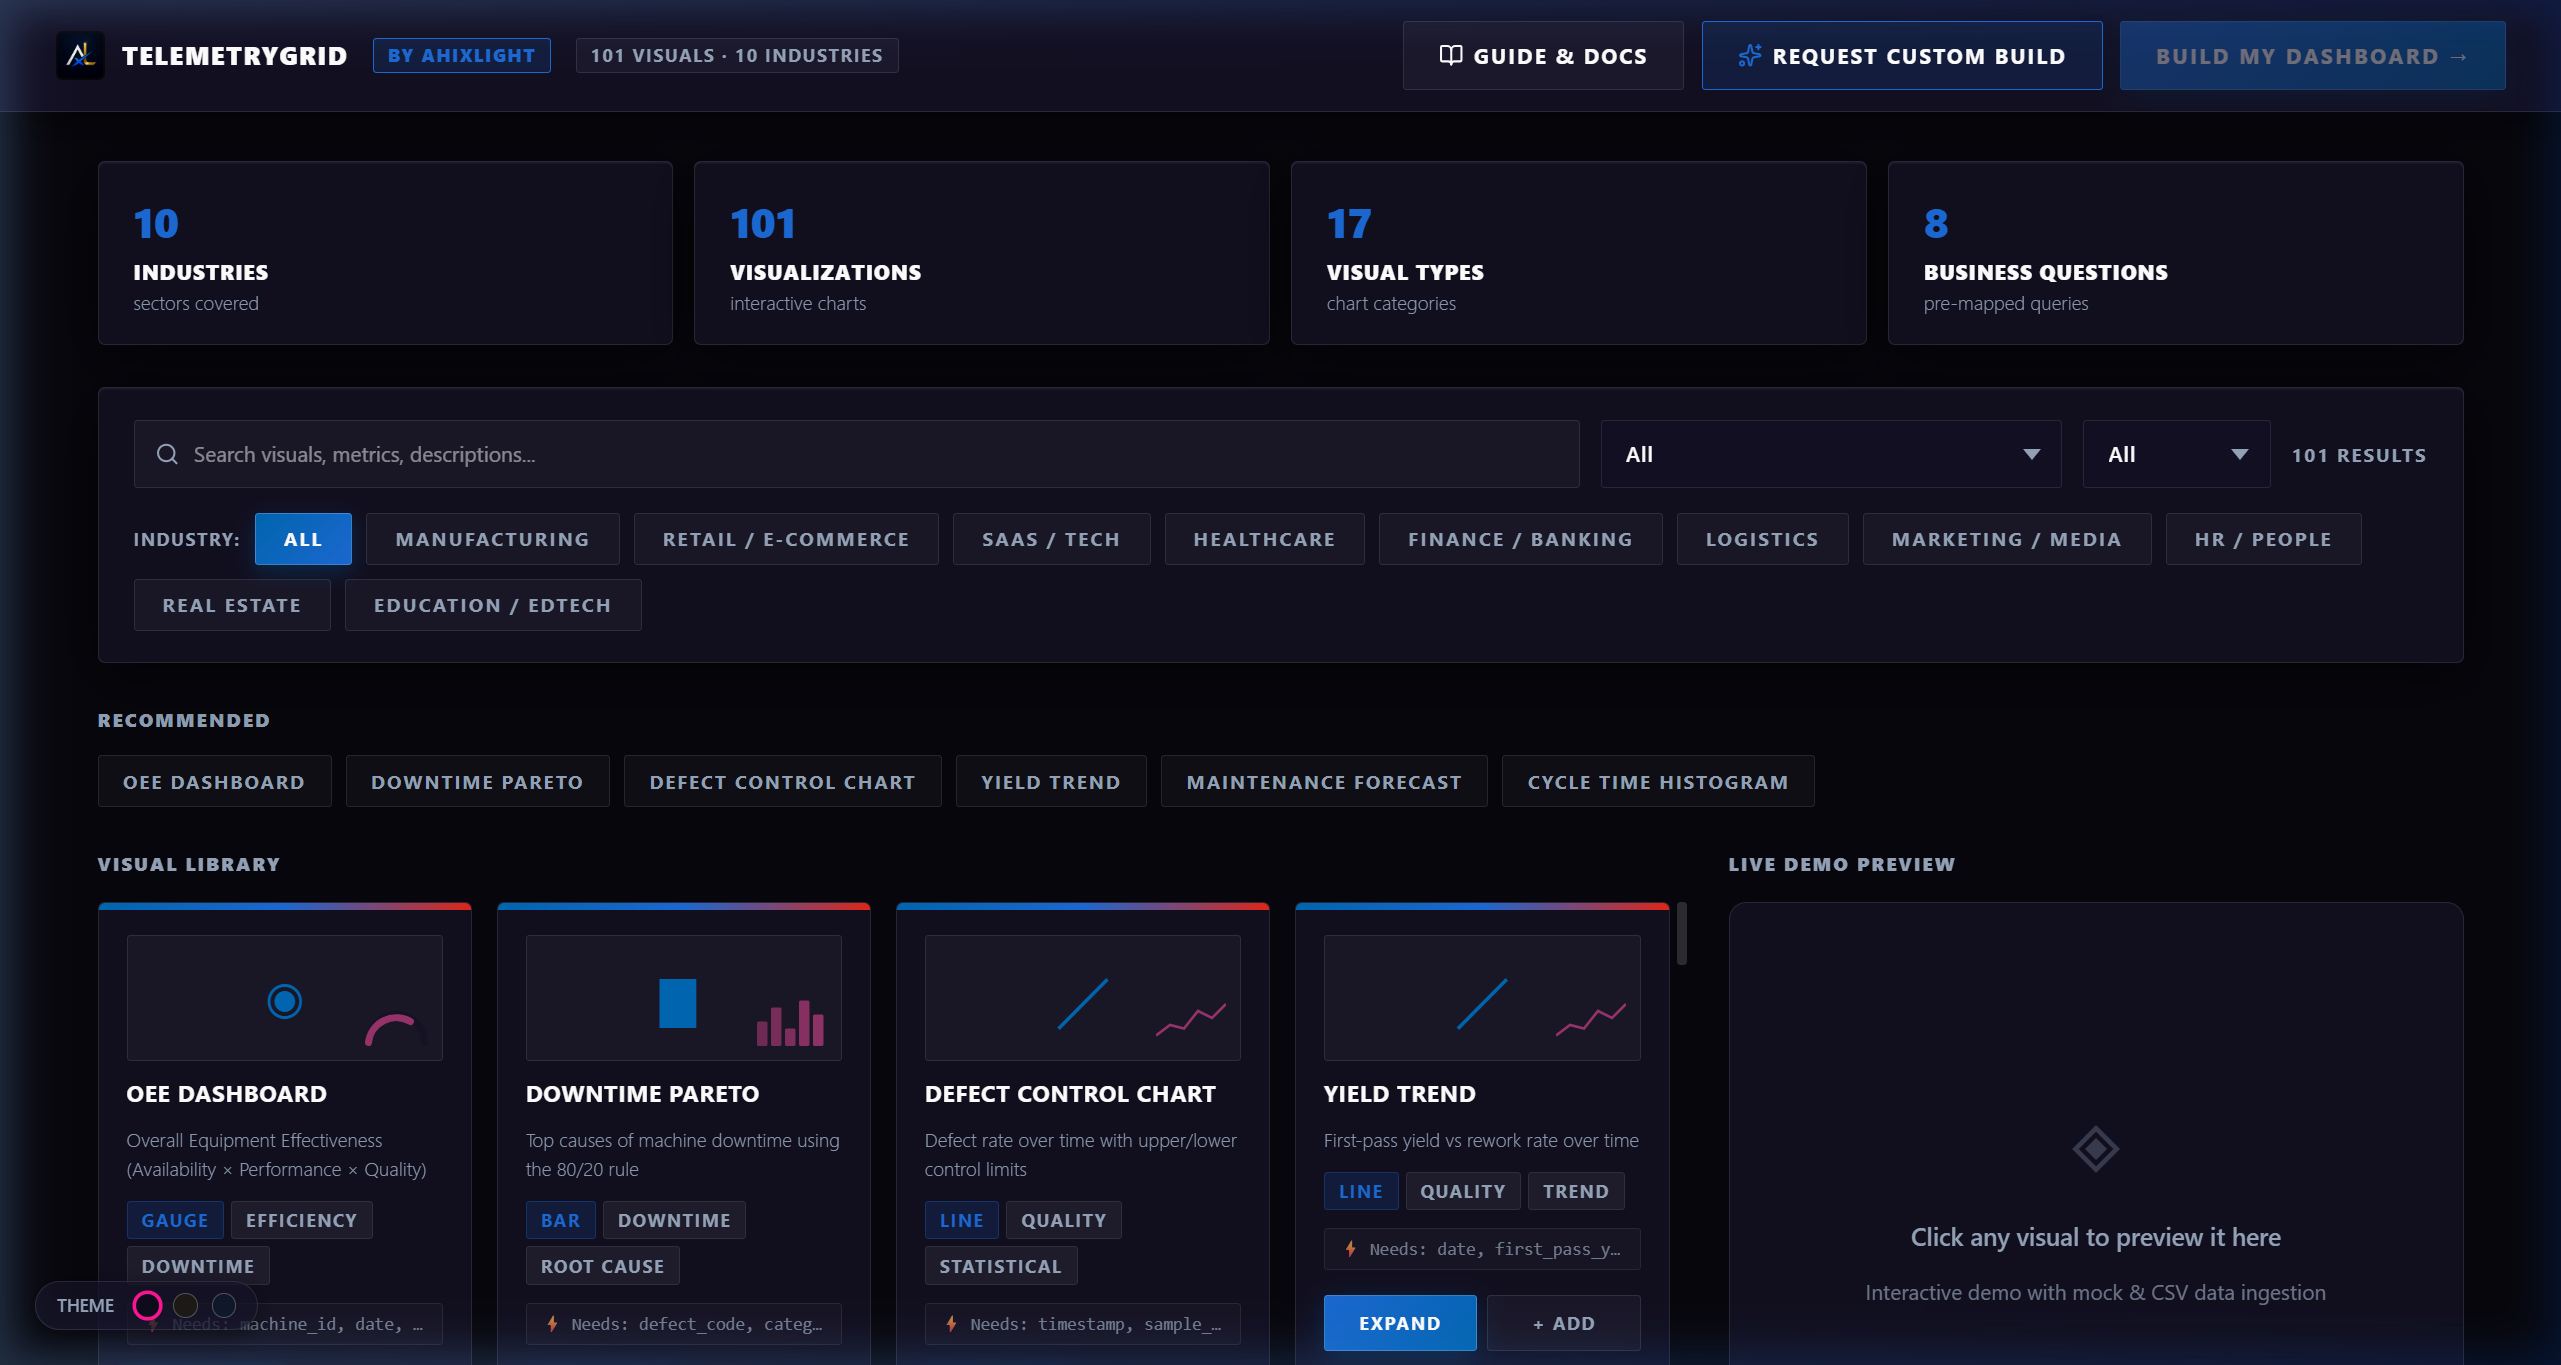Click the 17 Visual Types stat card
This screenshot has height=1365, width=2561.
point(1578,253)
